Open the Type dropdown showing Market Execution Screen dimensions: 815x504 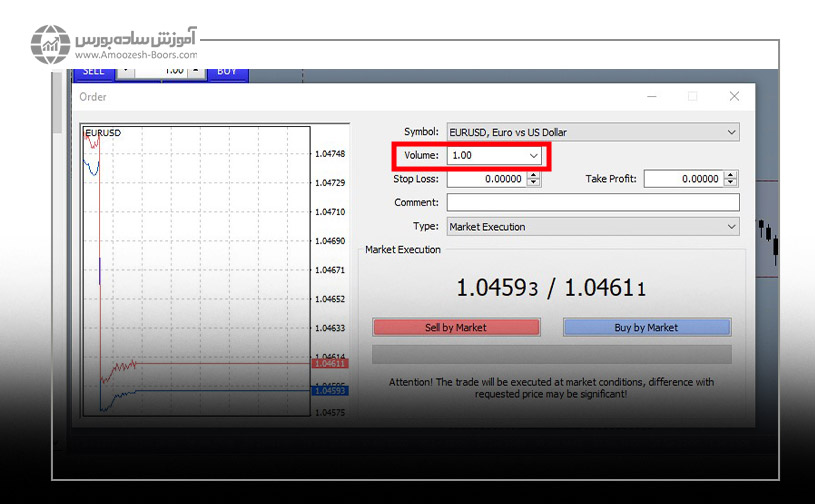click(732, 227)
